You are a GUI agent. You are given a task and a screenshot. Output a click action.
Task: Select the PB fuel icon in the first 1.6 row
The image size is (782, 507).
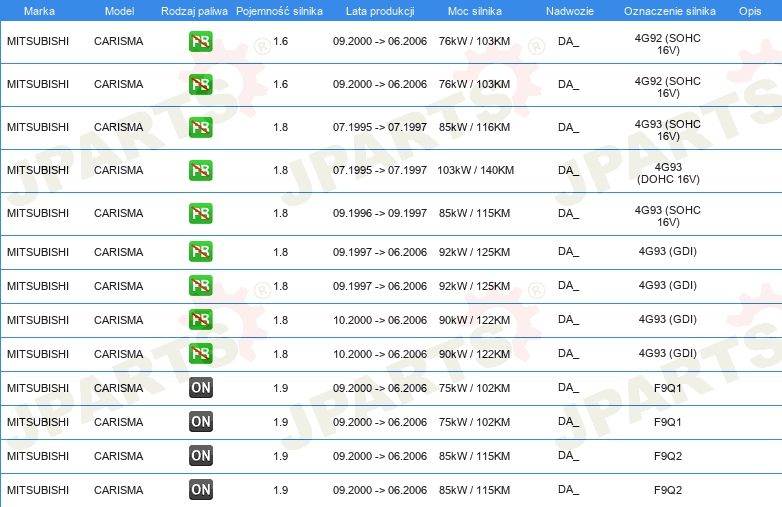click(x=201, y=41)
